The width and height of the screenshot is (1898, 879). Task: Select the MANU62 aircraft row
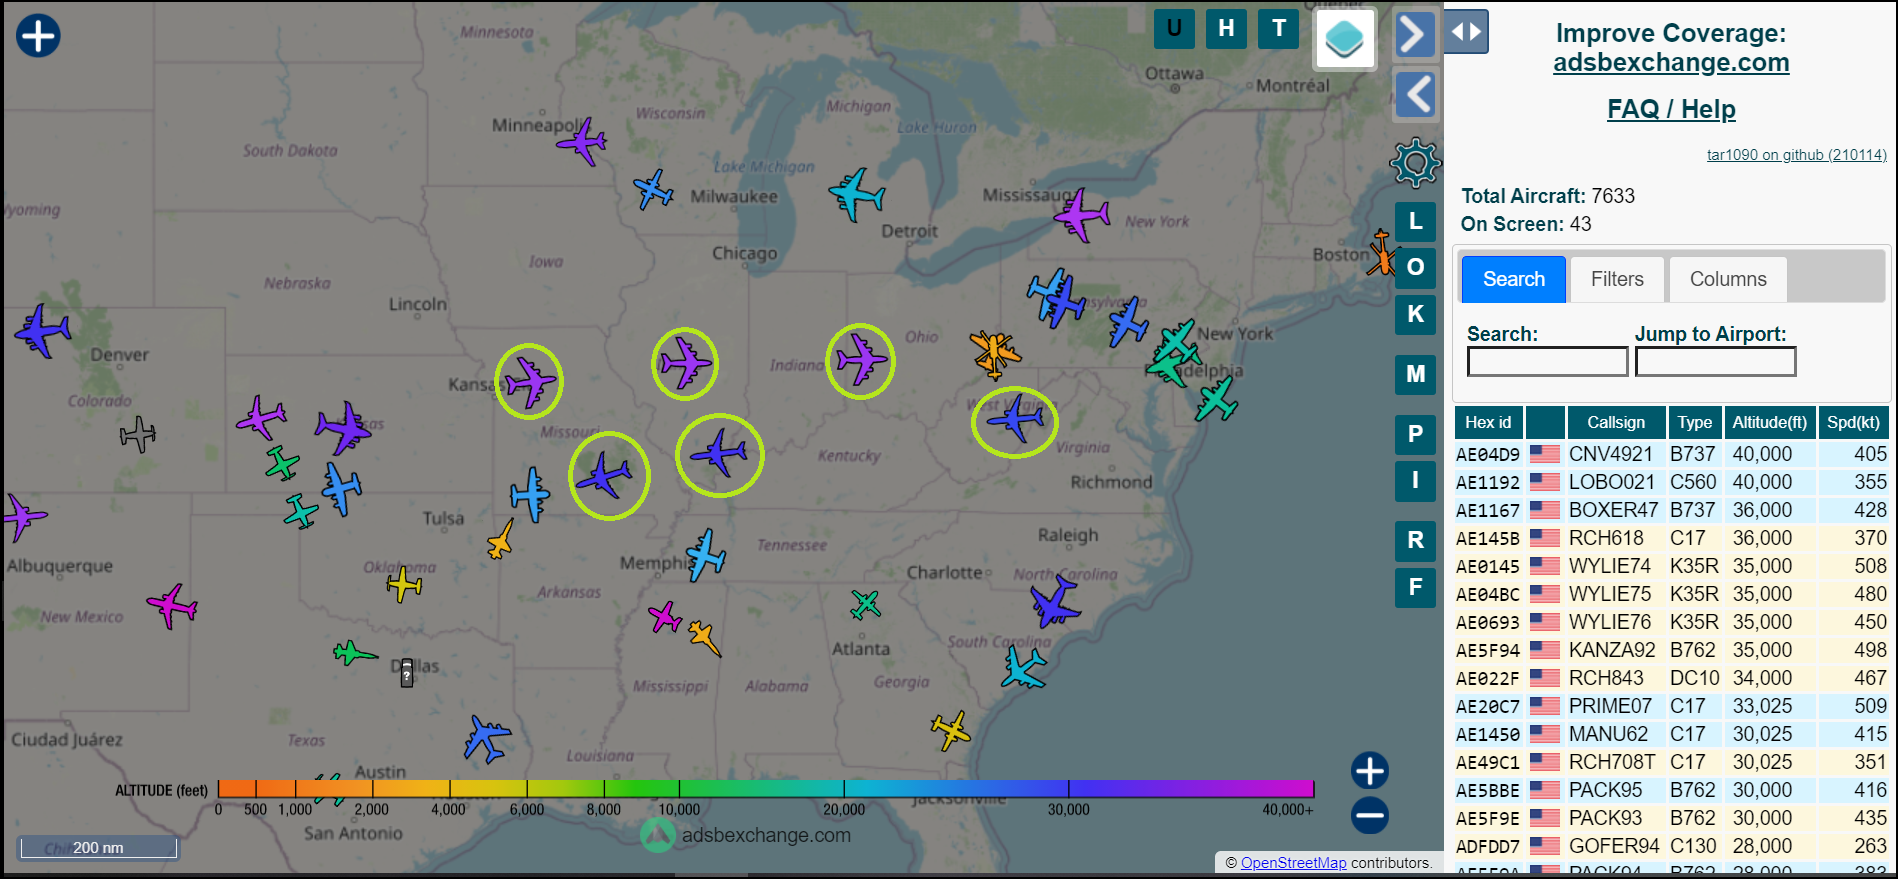coord(1671,734)
